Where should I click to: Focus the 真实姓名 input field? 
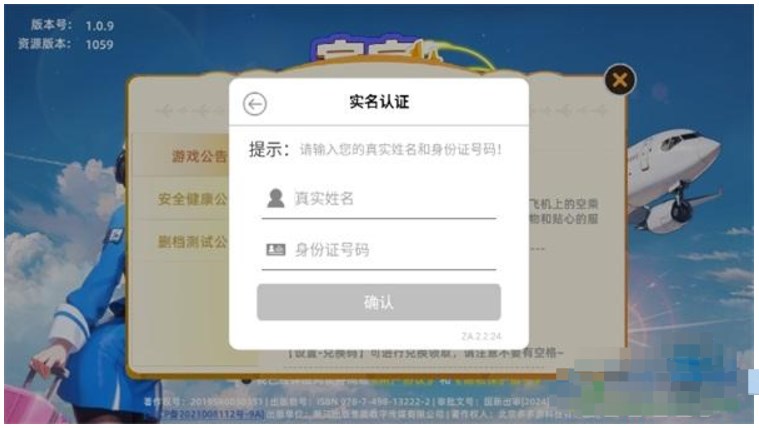pos(379,199)
